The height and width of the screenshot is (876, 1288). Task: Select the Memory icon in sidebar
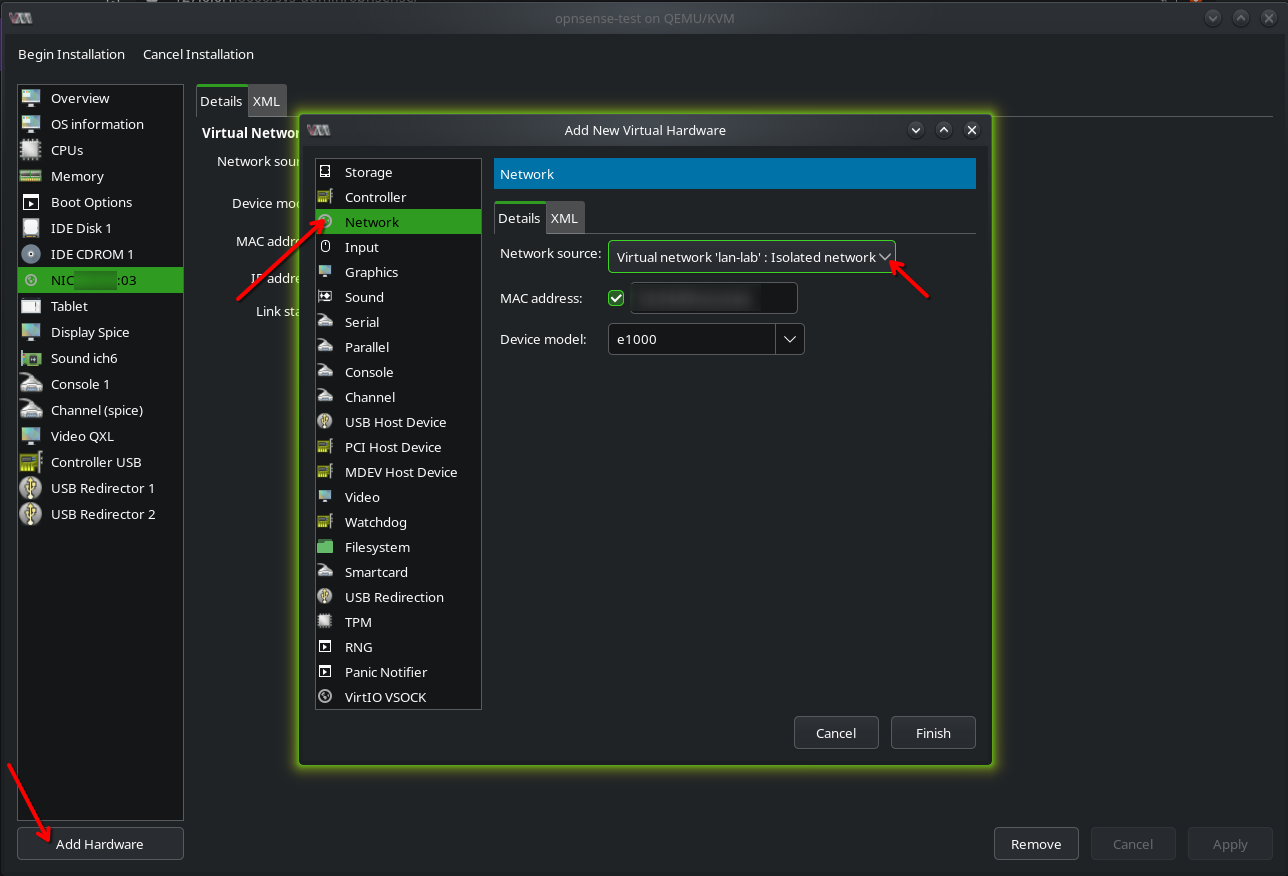[31, 176]
